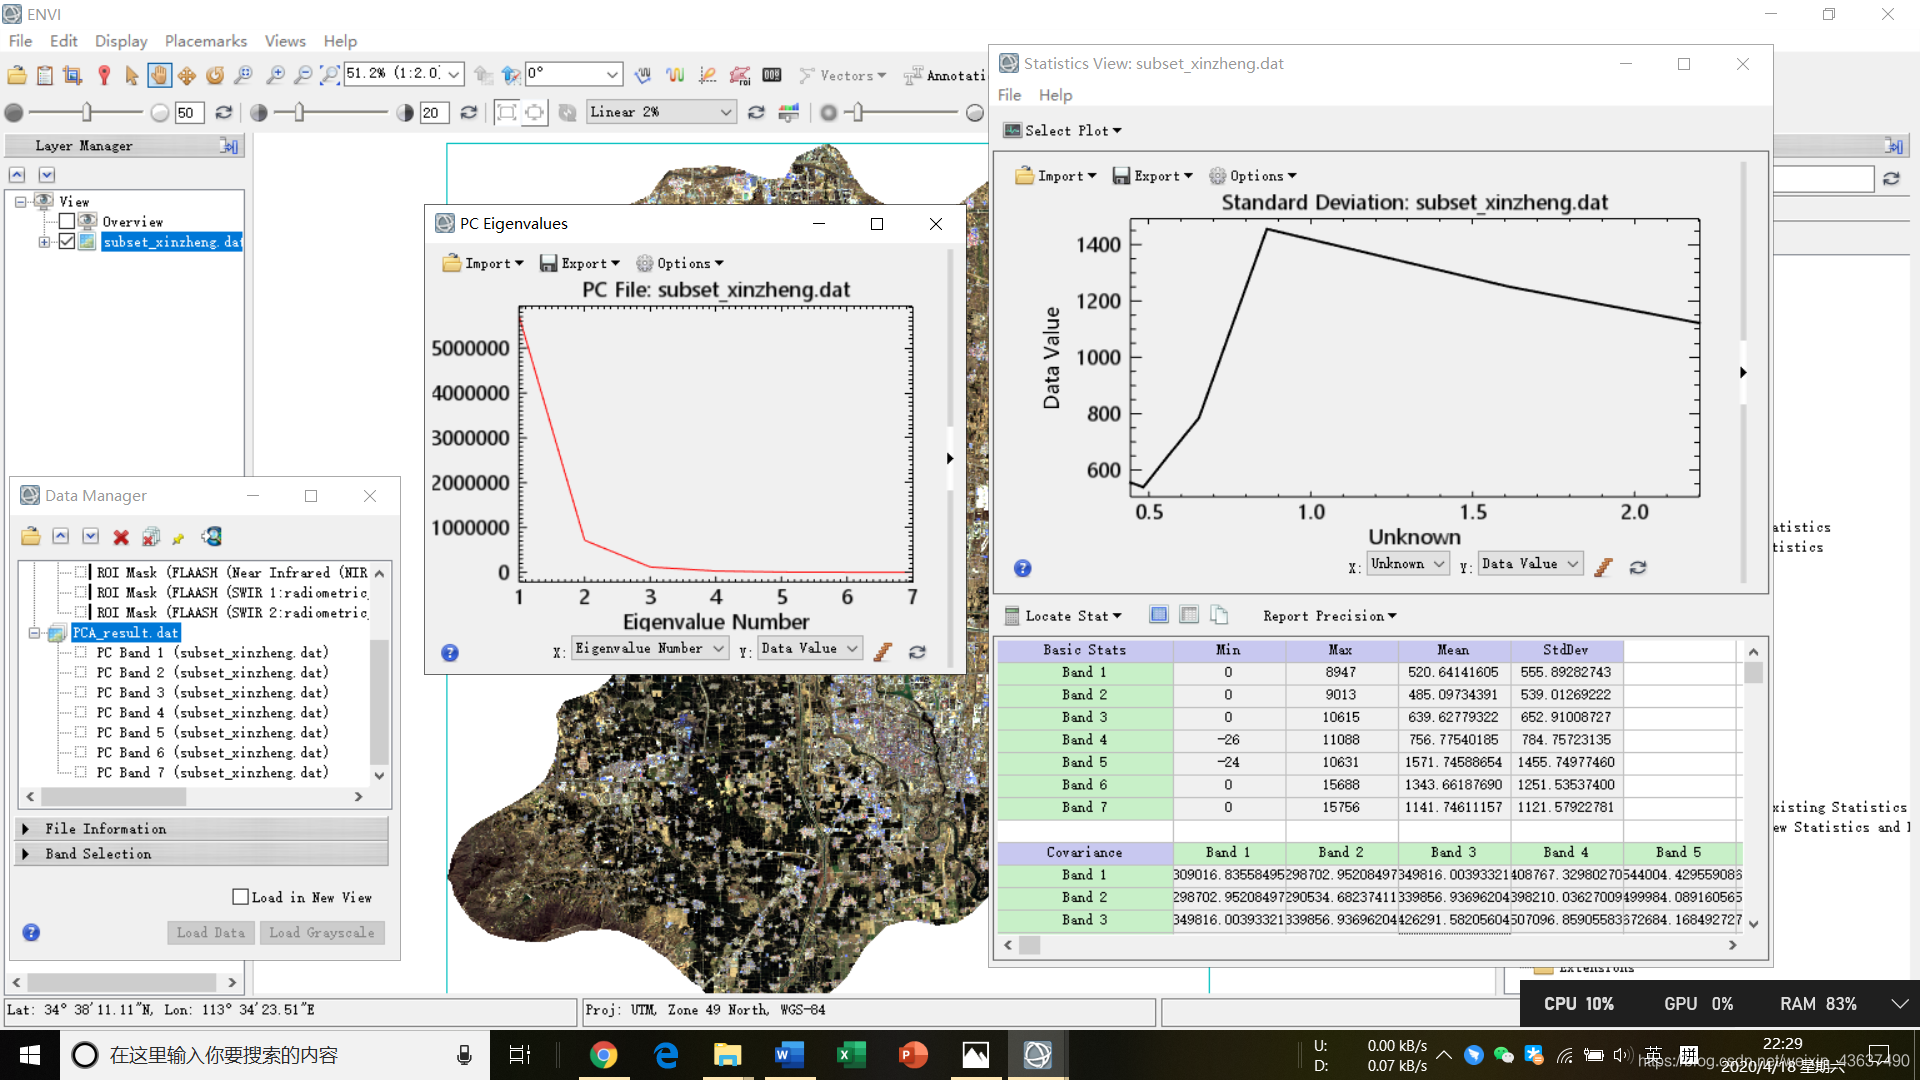Click the contrast slider handle
The height and width of the screenshot is (1080, 1920).
tap(299, 112)
